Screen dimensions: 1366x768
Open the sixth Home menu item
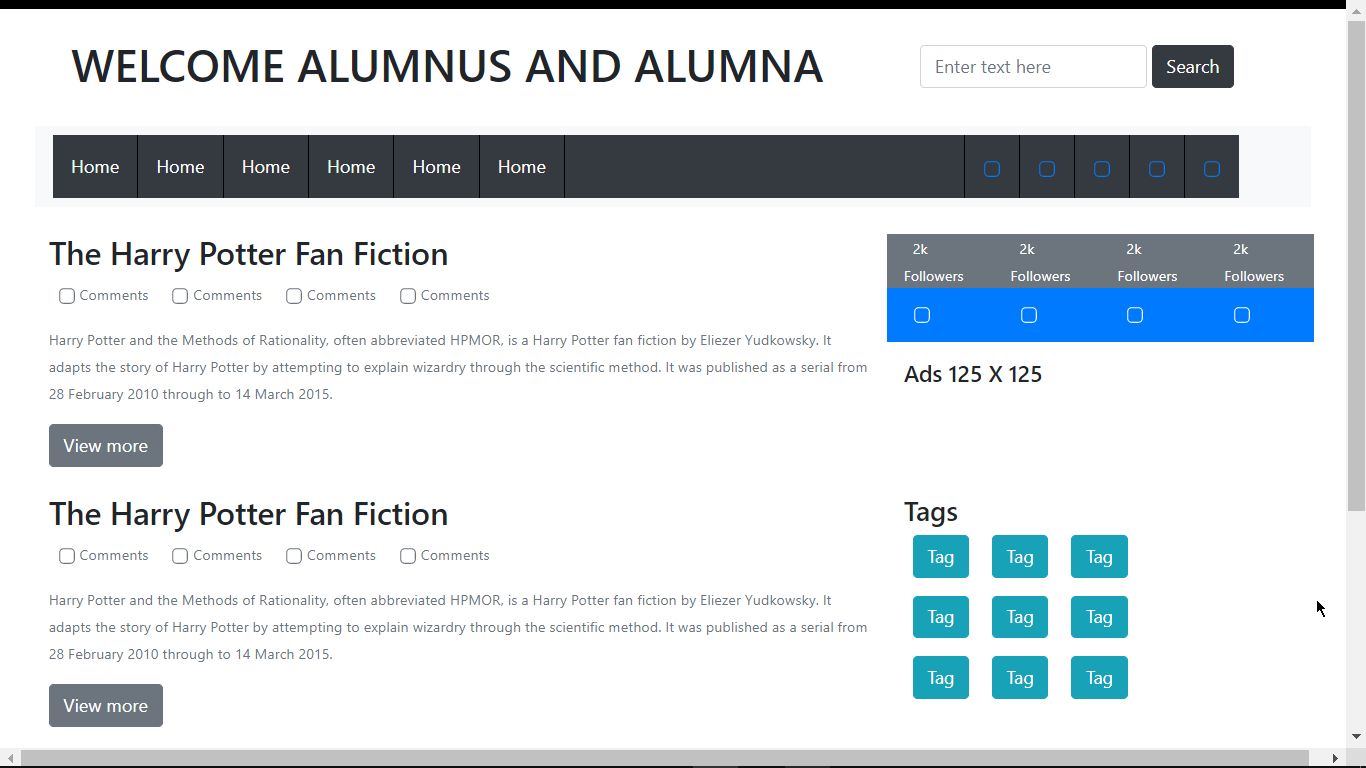[522, 167]
